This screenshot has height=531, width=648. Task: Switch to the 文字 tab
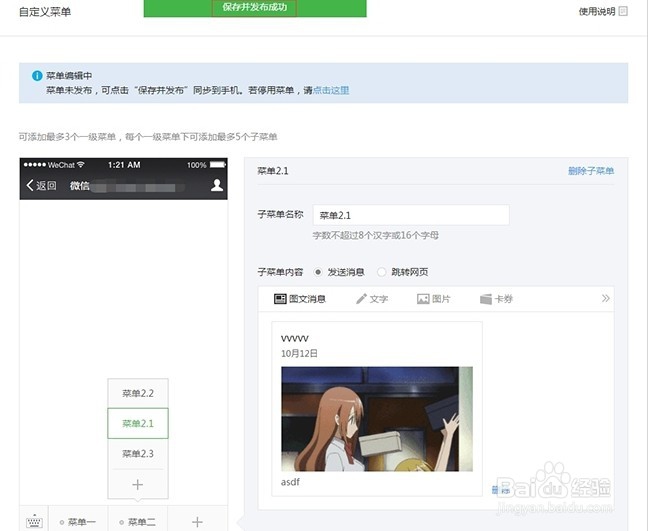[x=372, y=299]
